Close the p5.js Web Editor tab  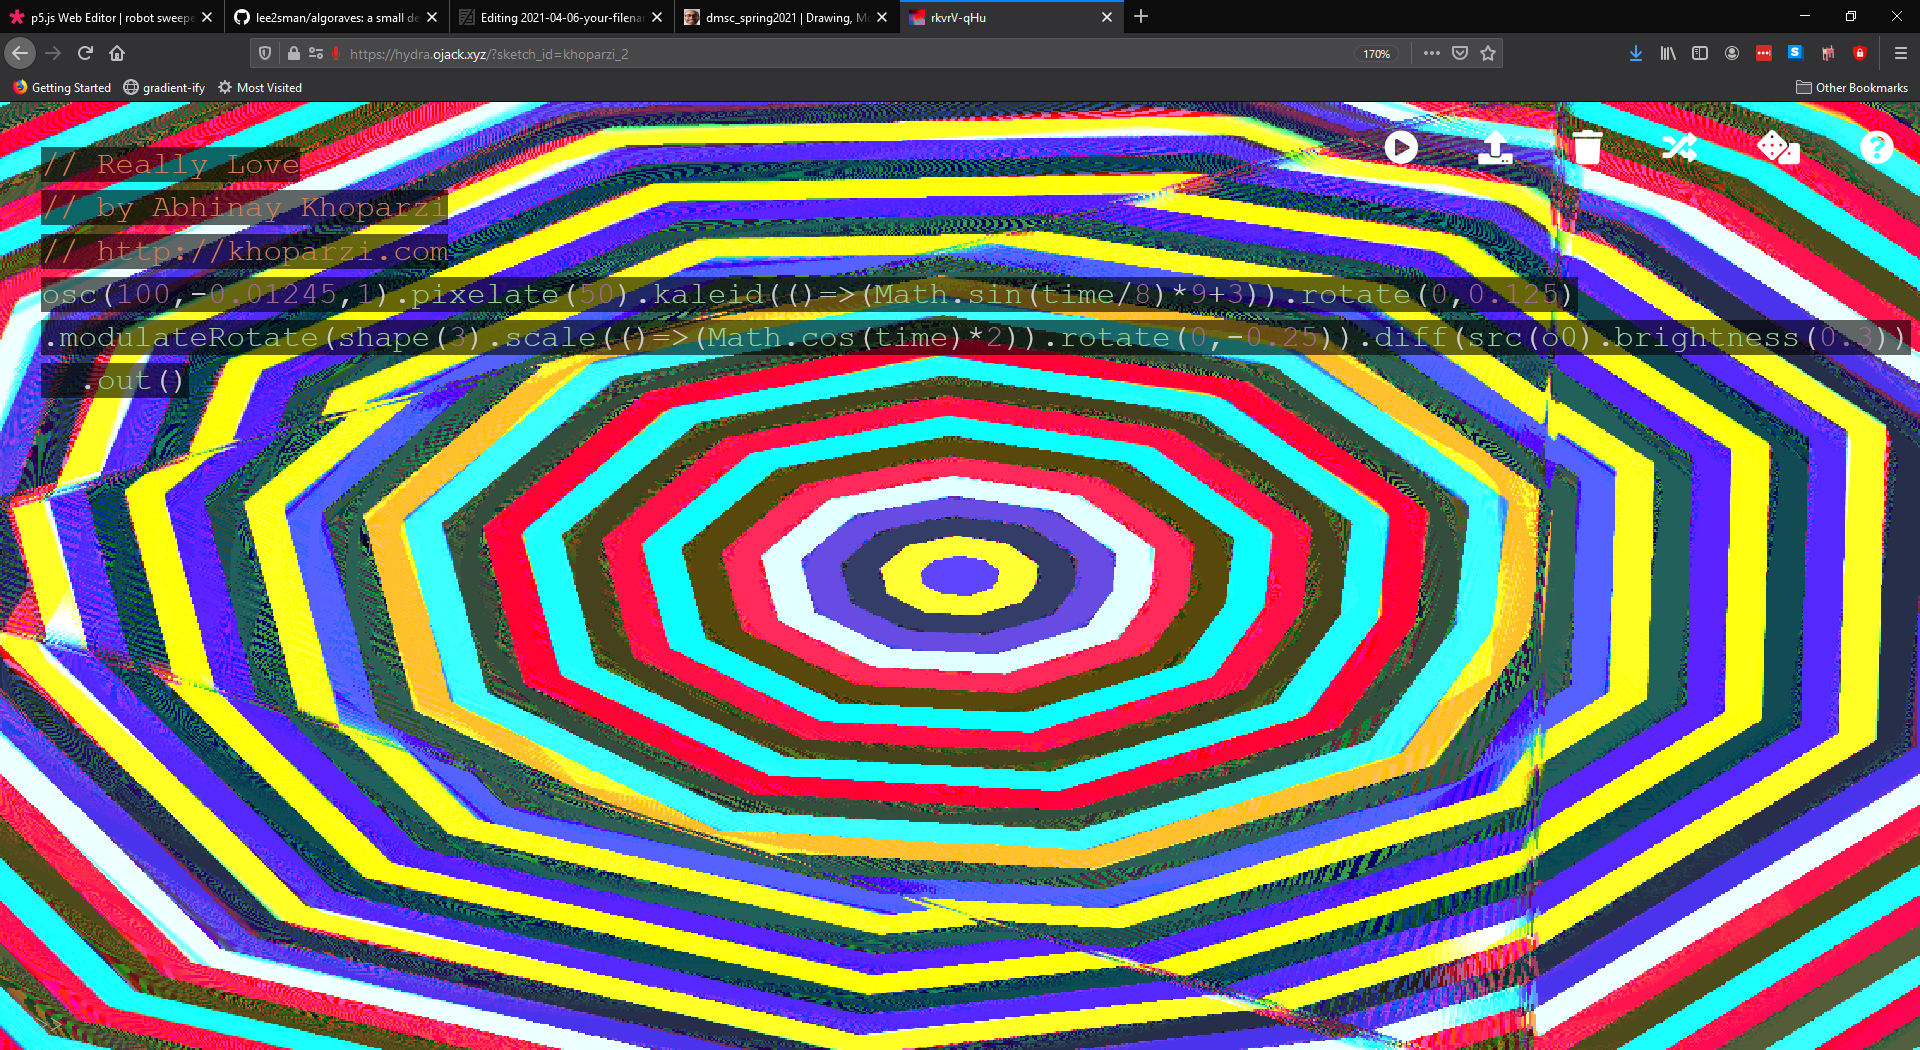[207, 17]
